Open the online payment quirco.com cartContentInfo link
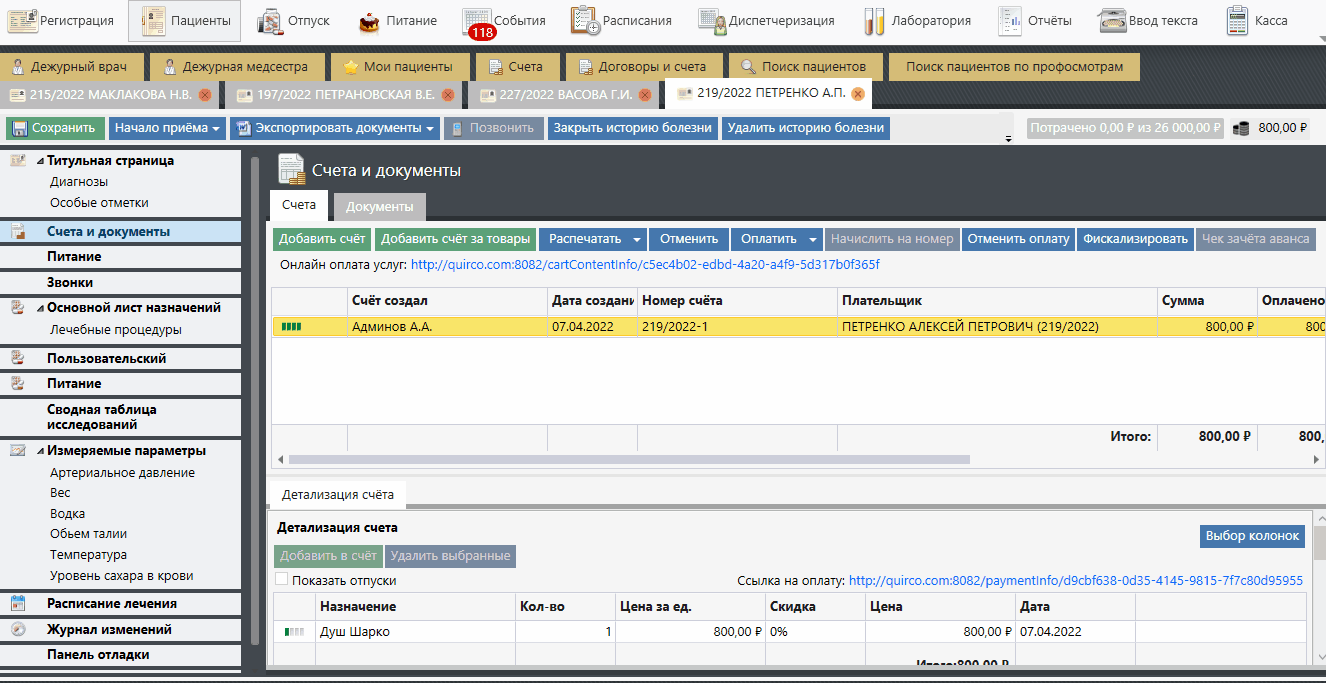Screen dimensions: 1326x683 pos(645,265)
